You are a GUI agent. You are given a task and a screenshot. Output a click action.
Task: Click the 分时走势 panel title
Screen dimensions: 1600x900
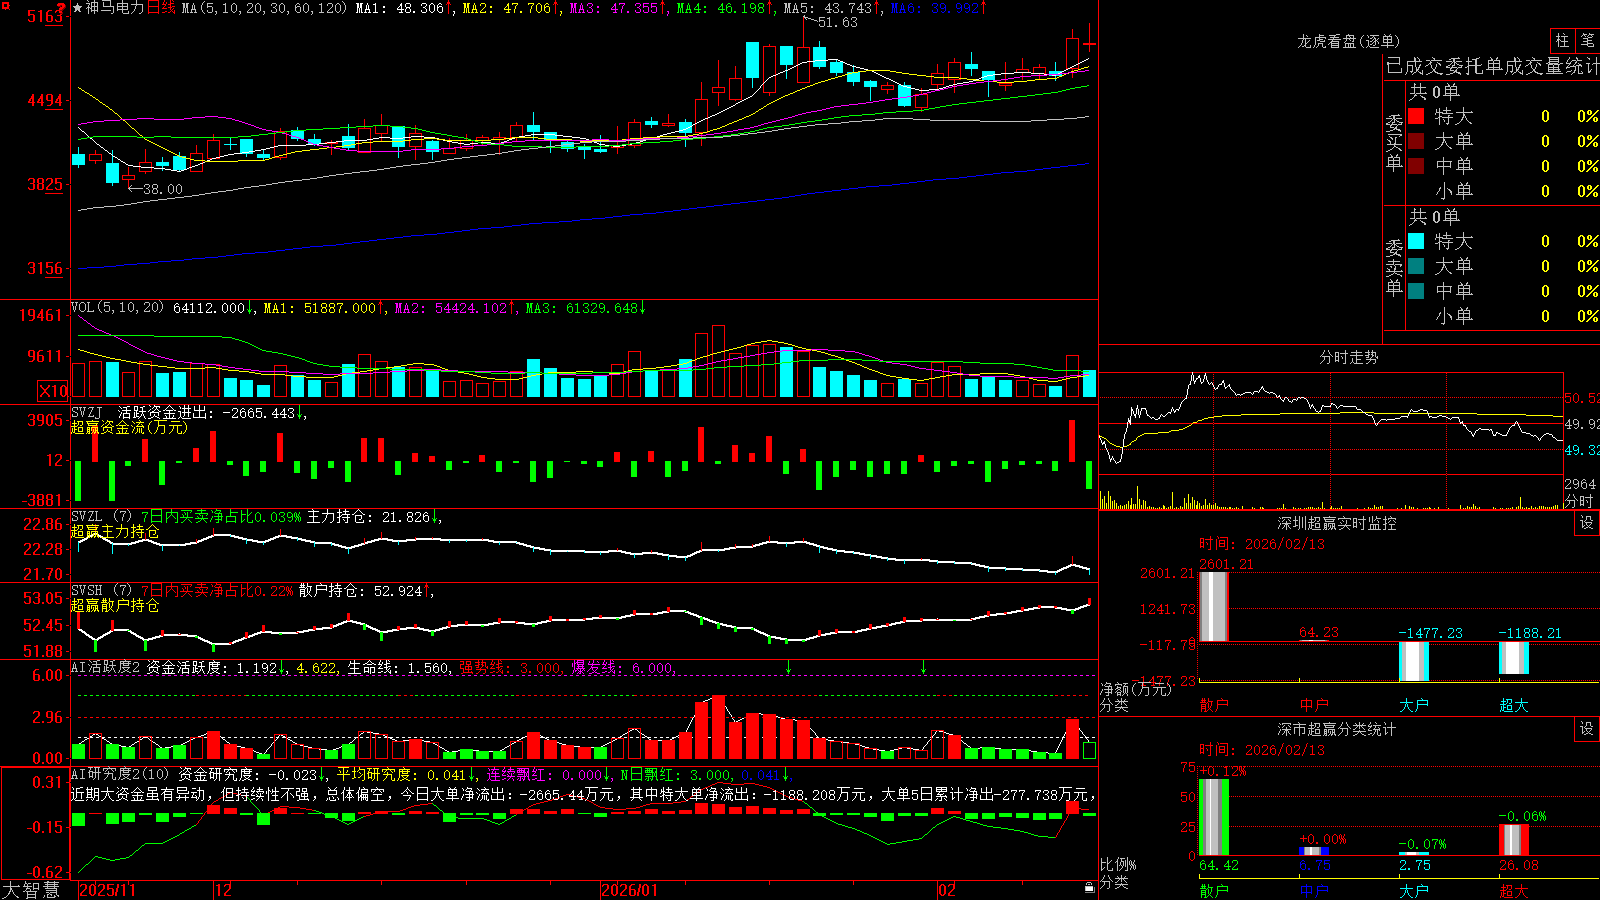[x=1348, y=357]
